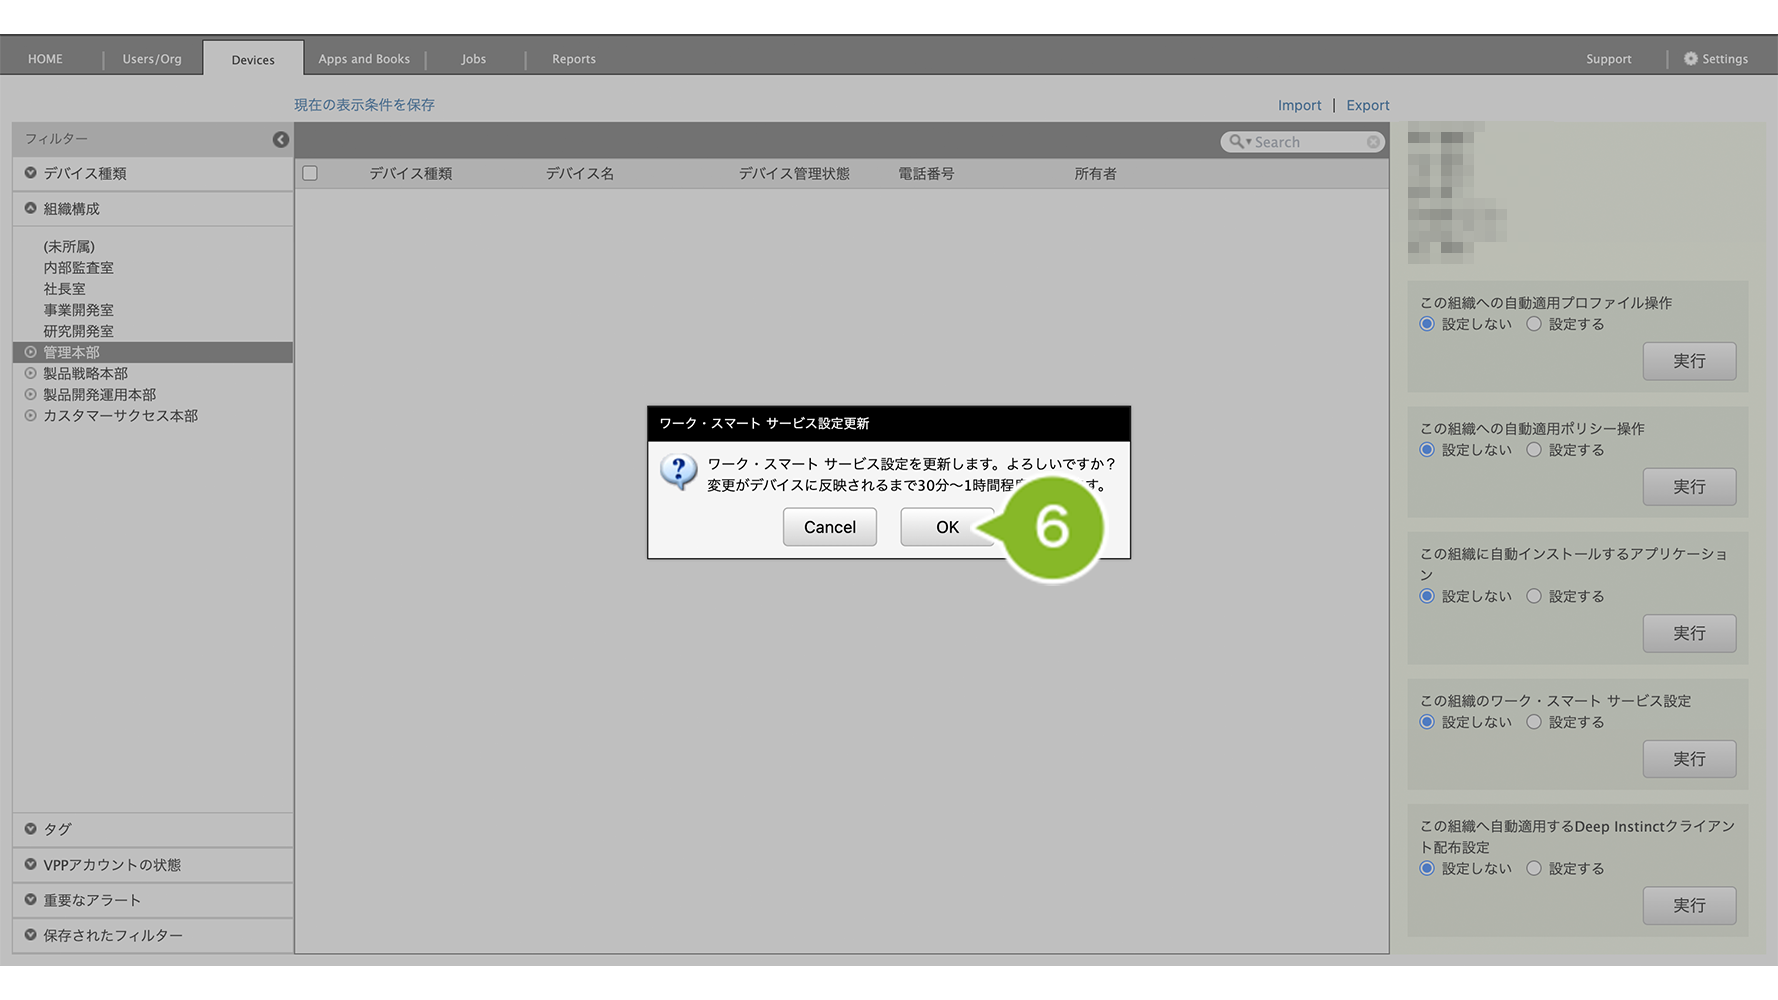
Task: Select 設定する for auto-apply profile operation
Action: (x=1533, y=324)
